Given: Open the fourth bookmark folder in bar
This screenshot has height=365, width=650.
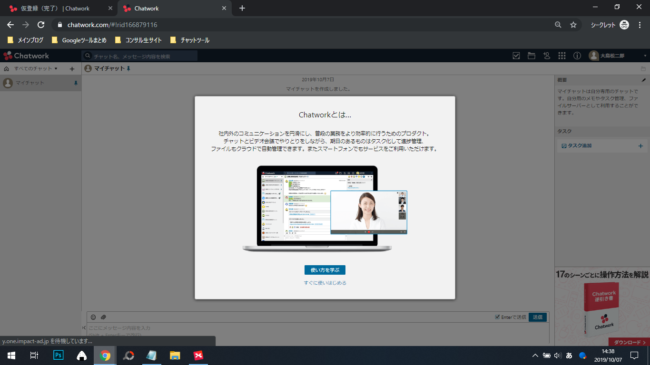Looking at the screenshot, I should pyautogui.click(x=189, y=40).
